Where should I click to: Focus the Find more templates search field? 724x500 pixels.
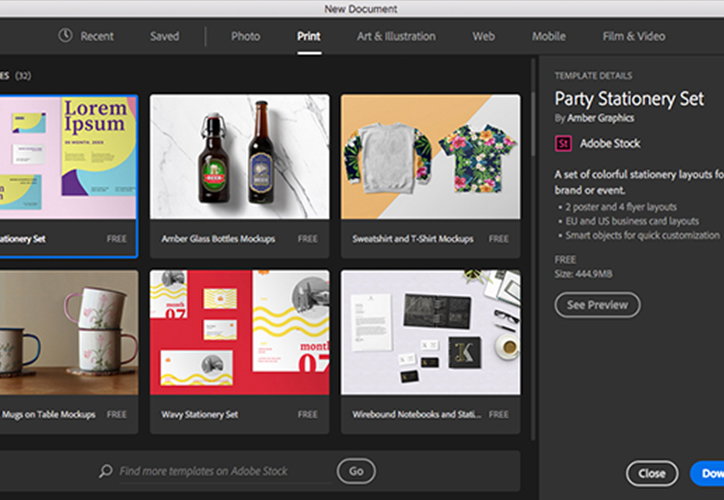[x=224, y=471]
